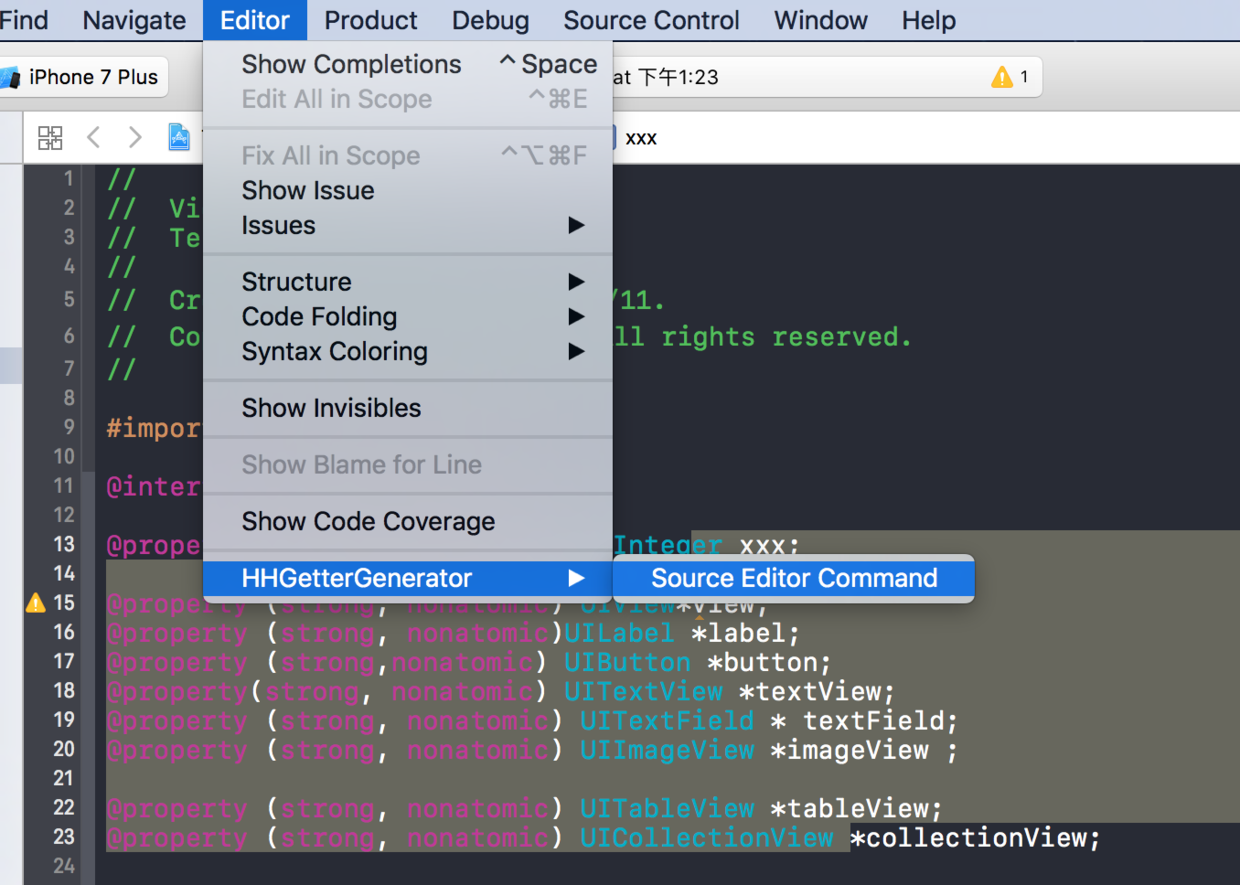Image resolution: width=1240 pixels, height=885 pixels.
Task: Expand the Issues submenu
Action: click(408, 225)
